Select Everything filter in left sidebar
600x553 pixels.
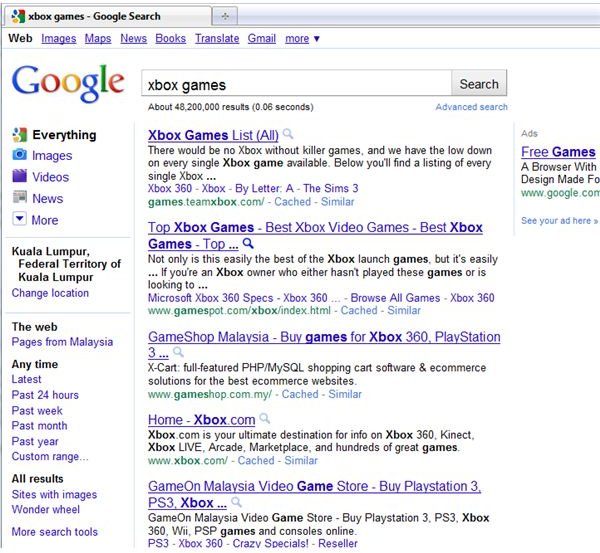click(x=64, y=135)
